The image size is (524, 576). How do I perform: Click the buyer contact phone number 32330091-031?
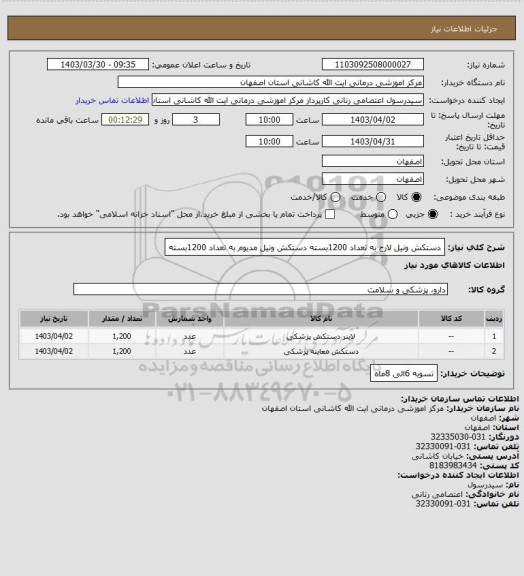pos(443,447)
